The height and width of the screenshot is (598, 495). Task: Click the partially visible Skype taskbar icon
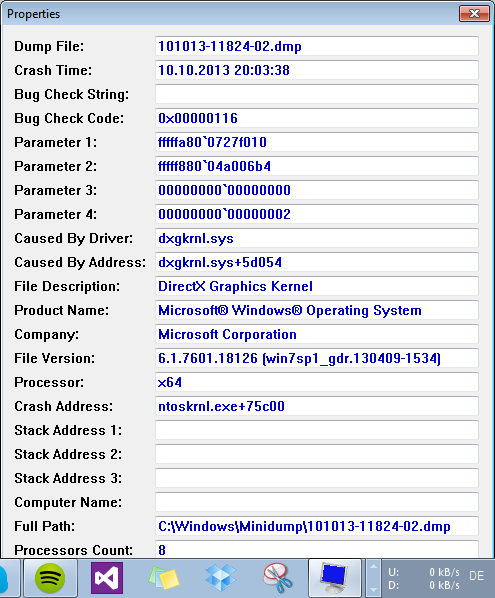click(x=5, y=578)
